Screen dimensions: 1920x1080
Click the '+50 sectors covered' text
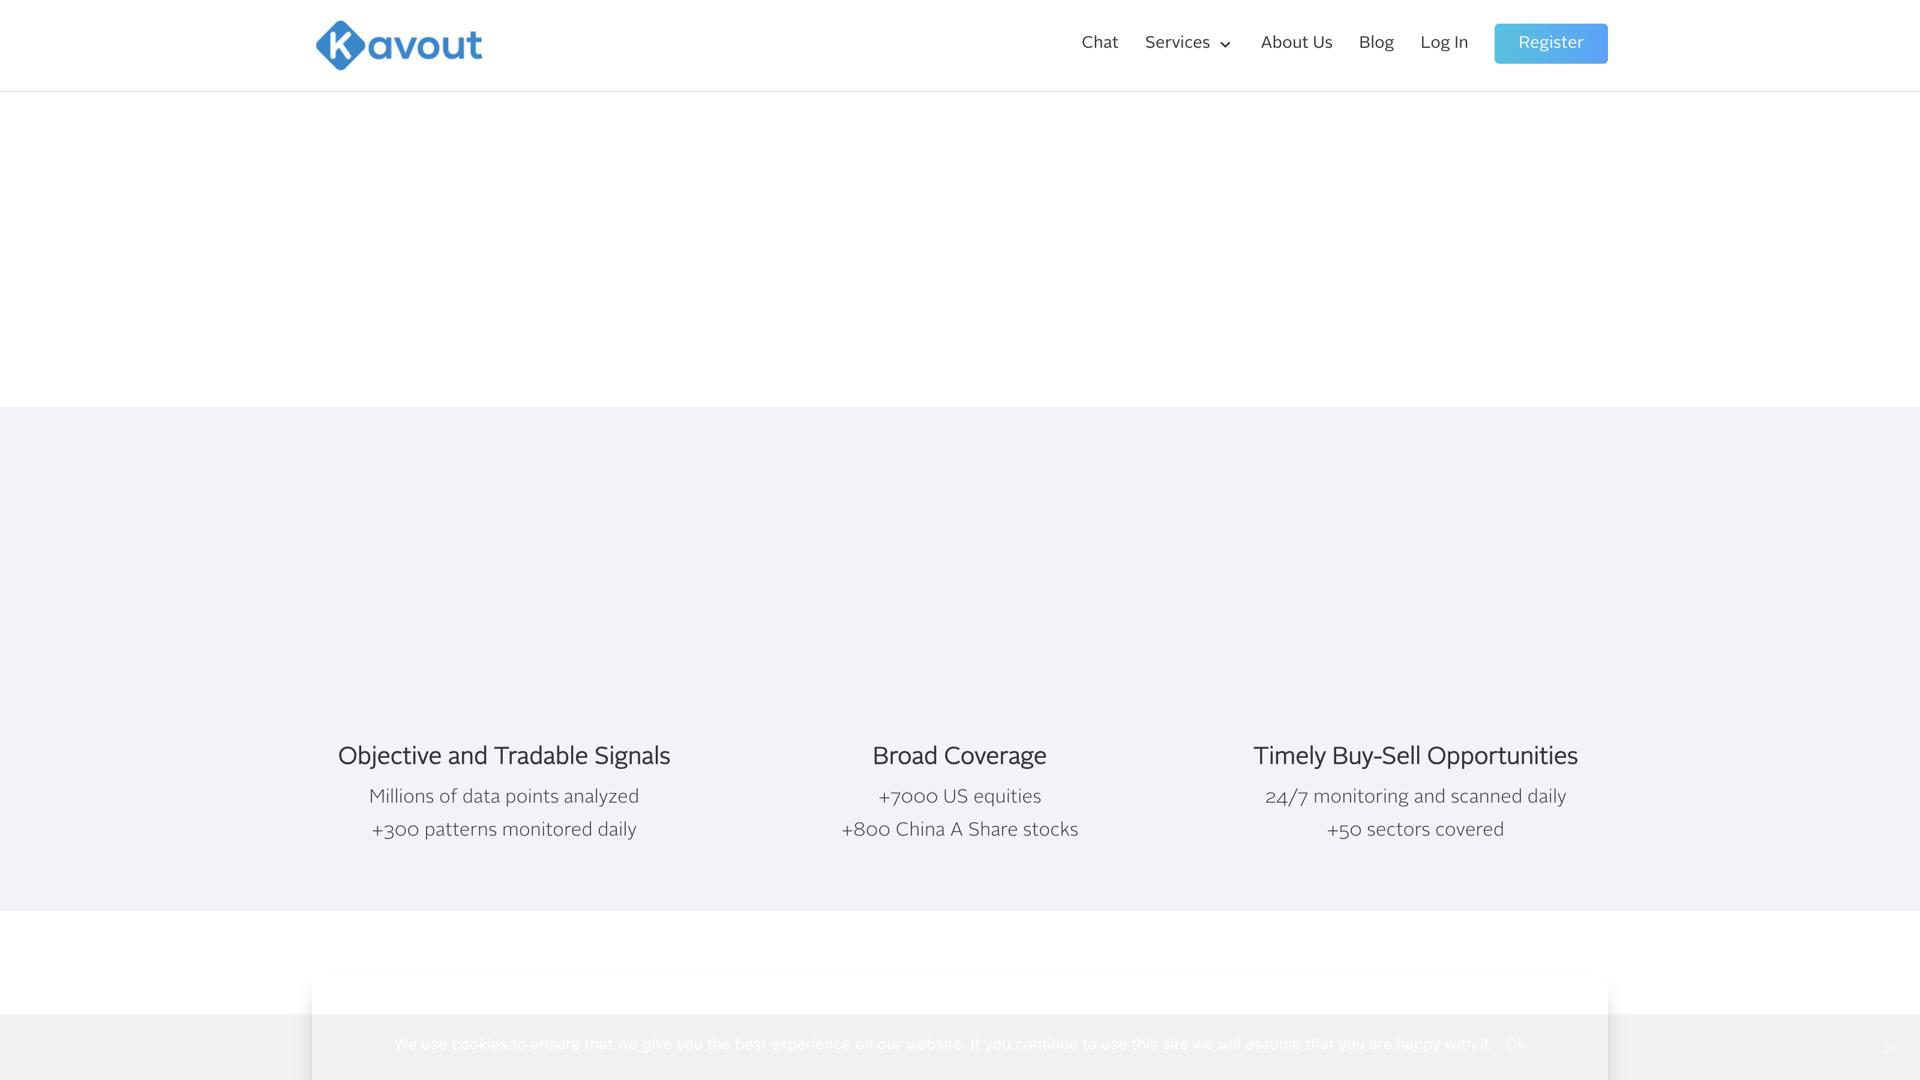[x=1415, y=830]
